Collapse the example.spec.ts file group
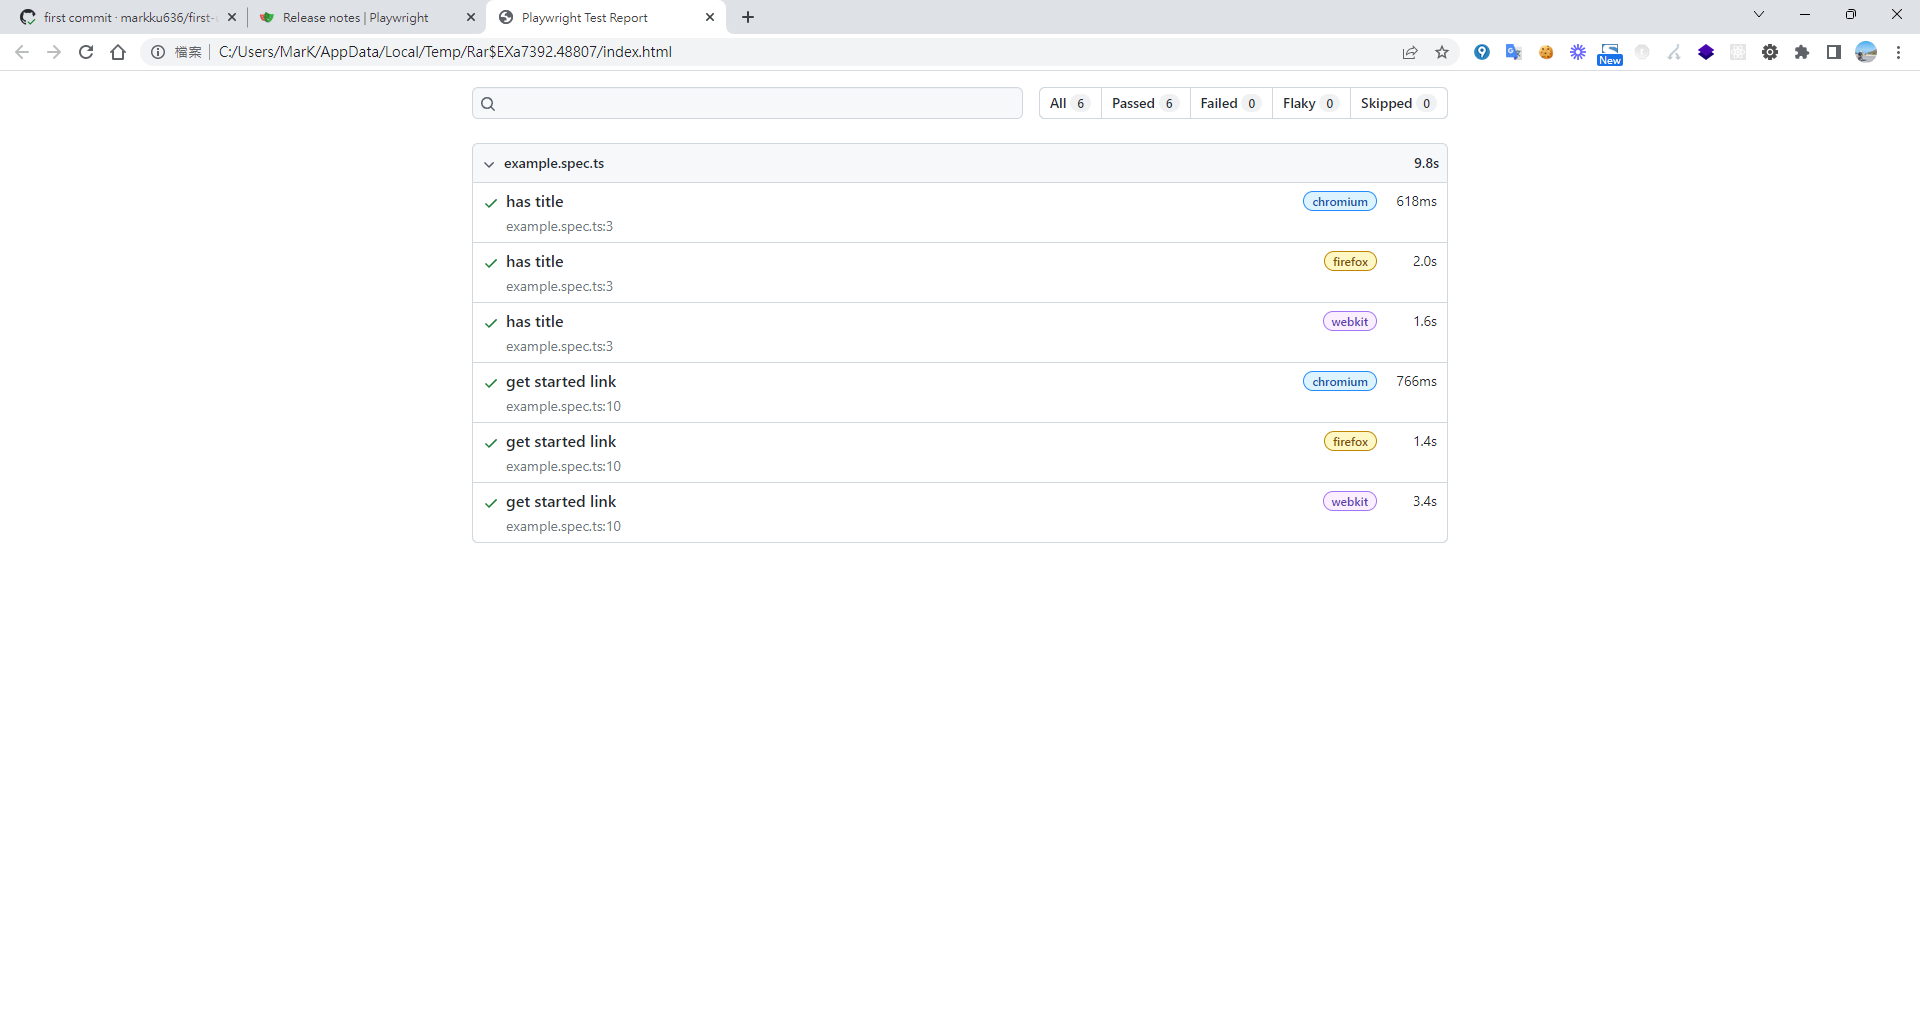Screen dimensions: 1920x1032 [489, 164]
